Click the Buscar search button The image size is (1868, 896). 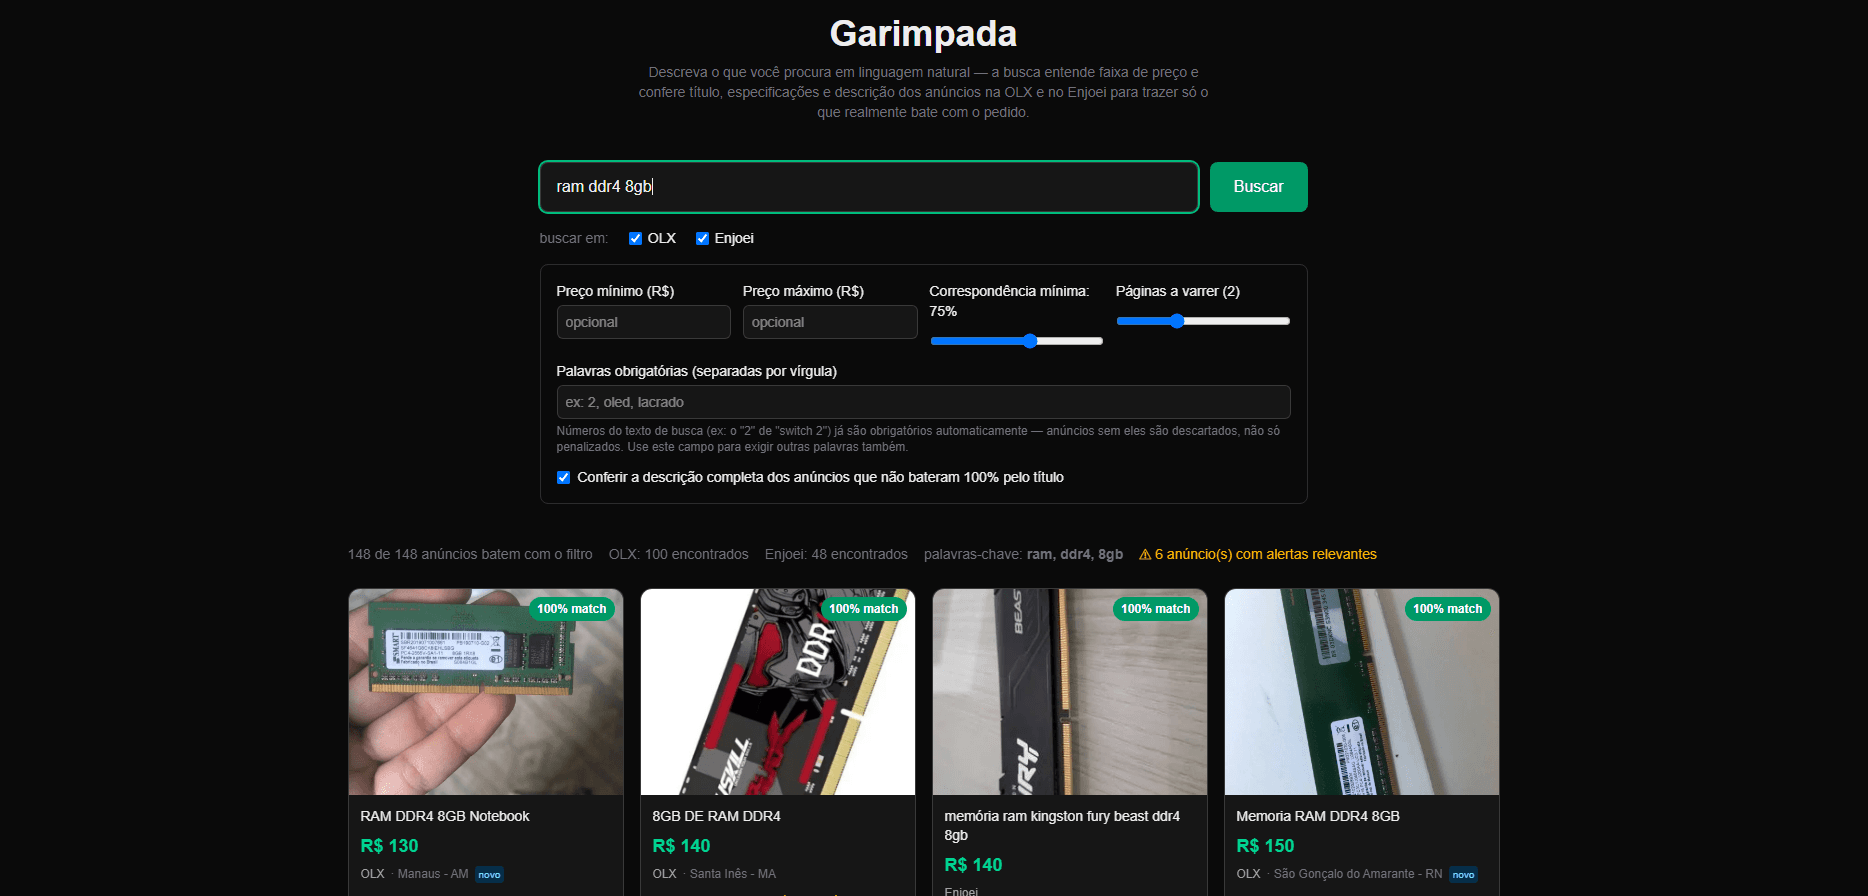pyautogui.click(x=1258, y=187)
